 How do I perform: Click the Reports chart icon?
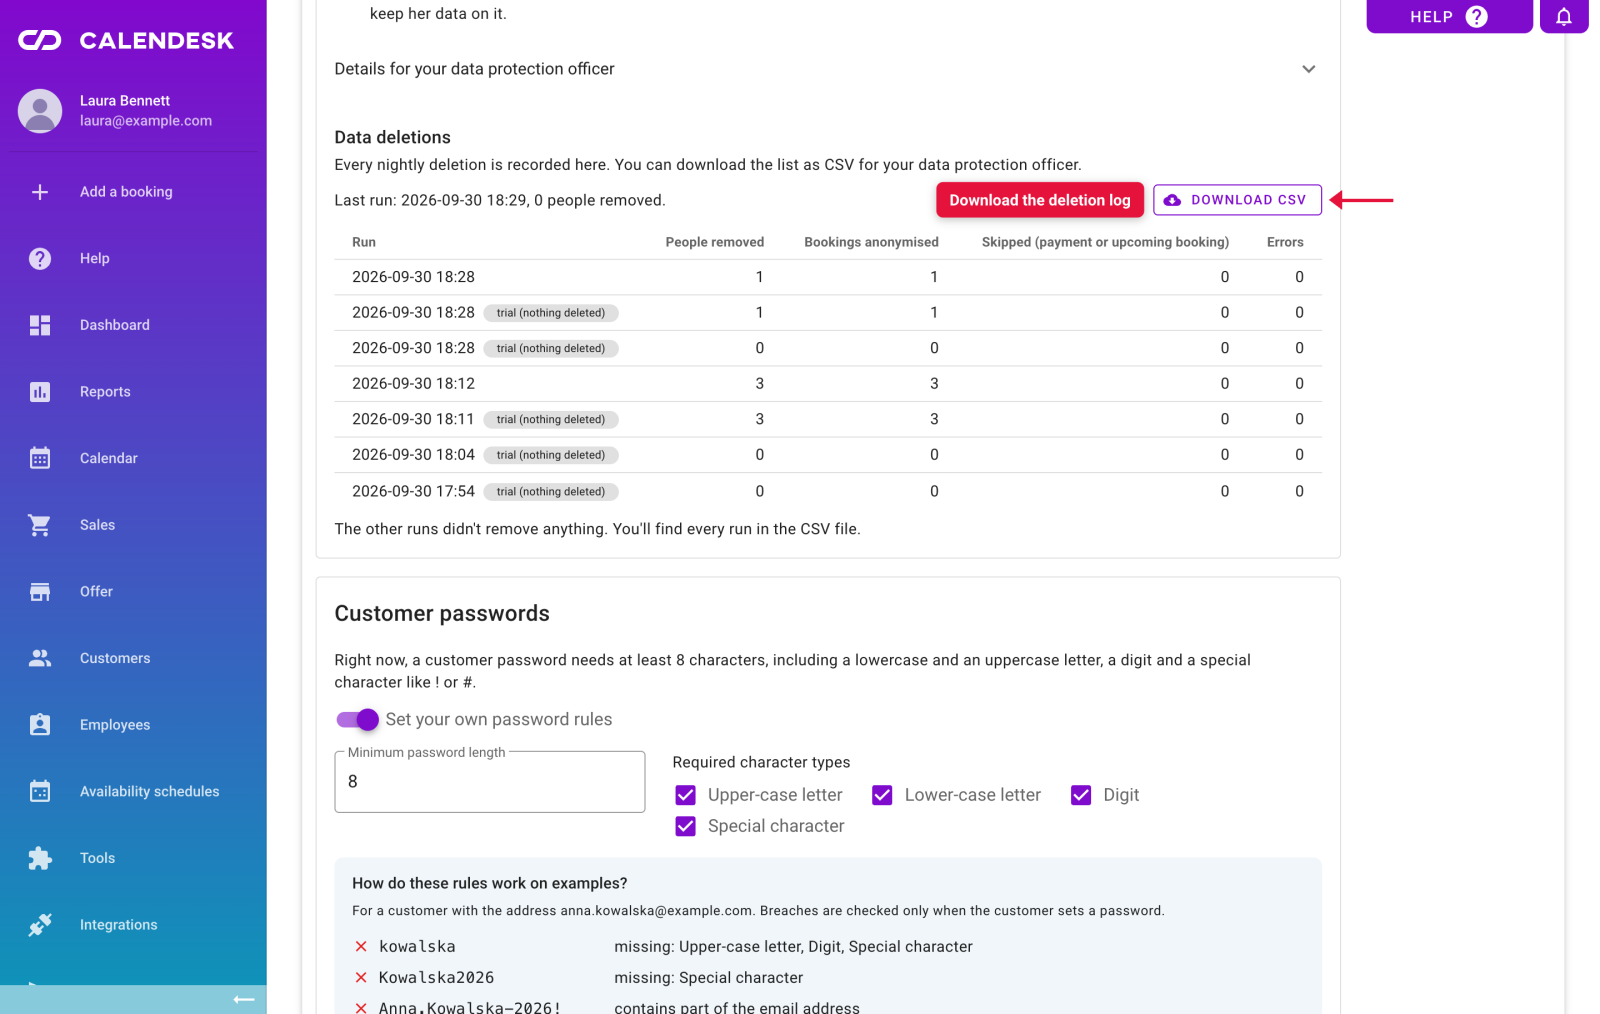40,392
